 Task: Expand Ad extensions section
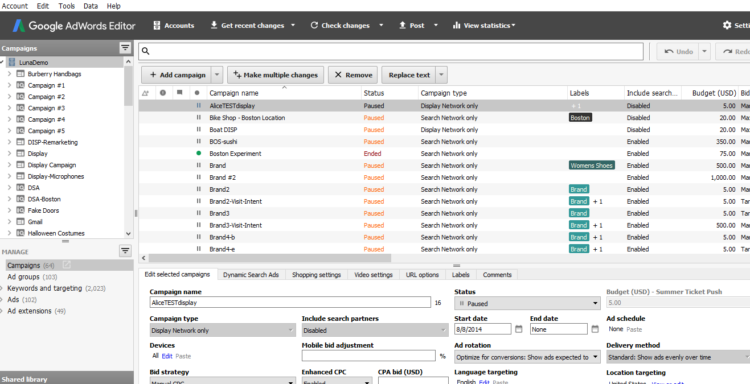point(2,311)
